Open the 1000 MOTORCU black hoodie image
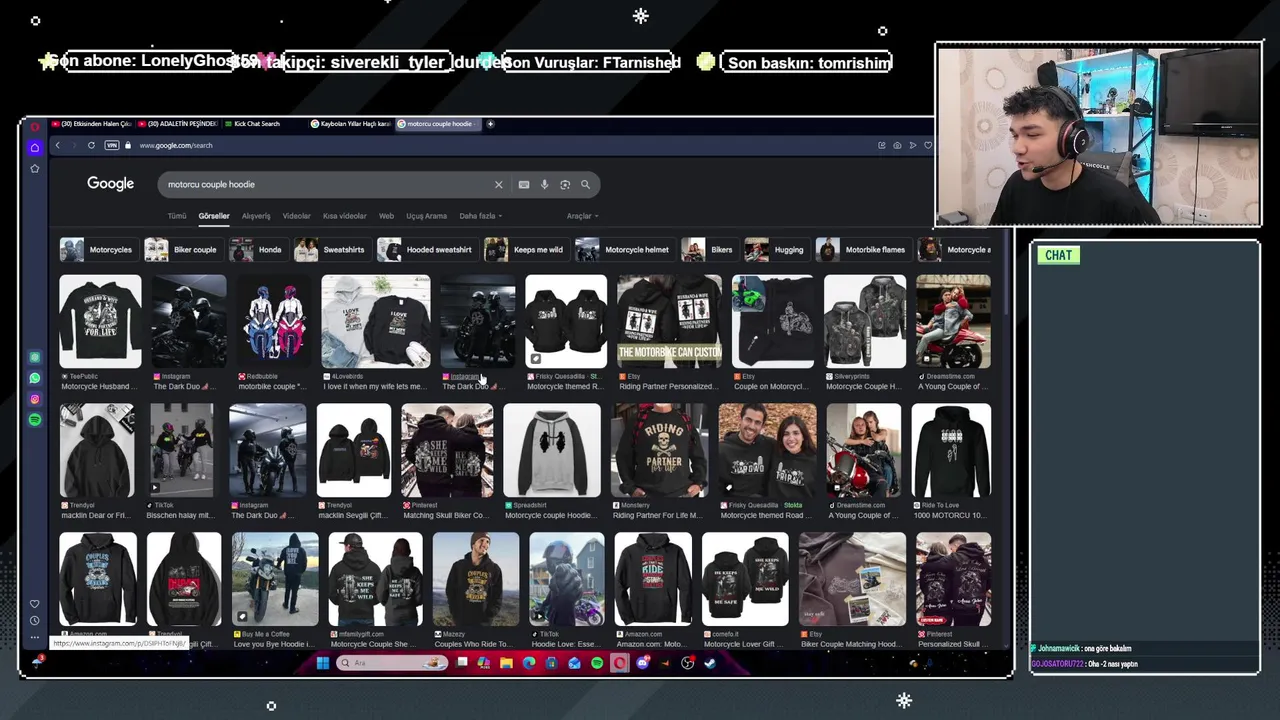The height and width of the screenshot is (720, 1280). tap(951, 450)
